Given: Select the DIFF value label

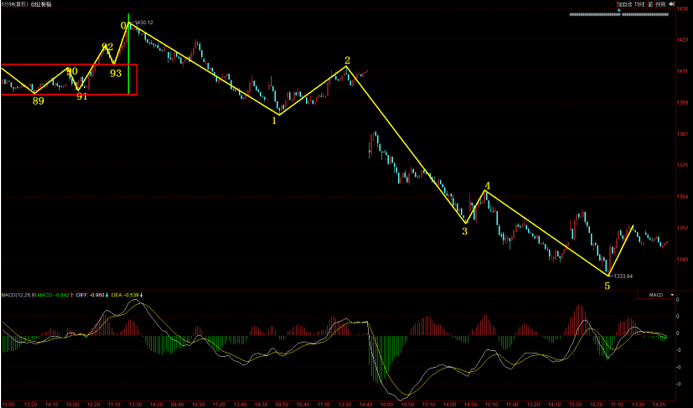Looking at the screenshot, I should (x=91, y=295).
